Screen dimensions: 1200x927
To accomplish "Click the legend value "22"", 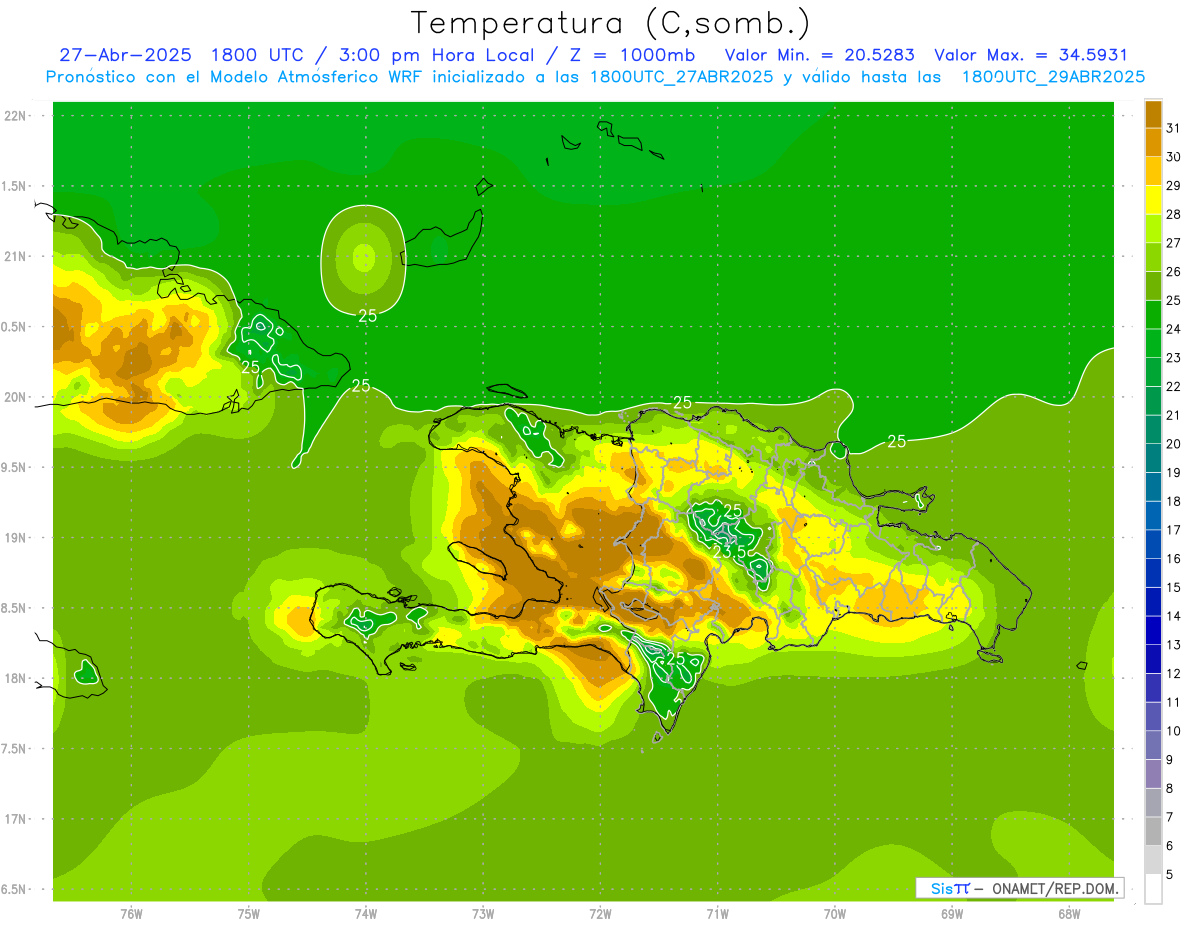I will 1173,386.
